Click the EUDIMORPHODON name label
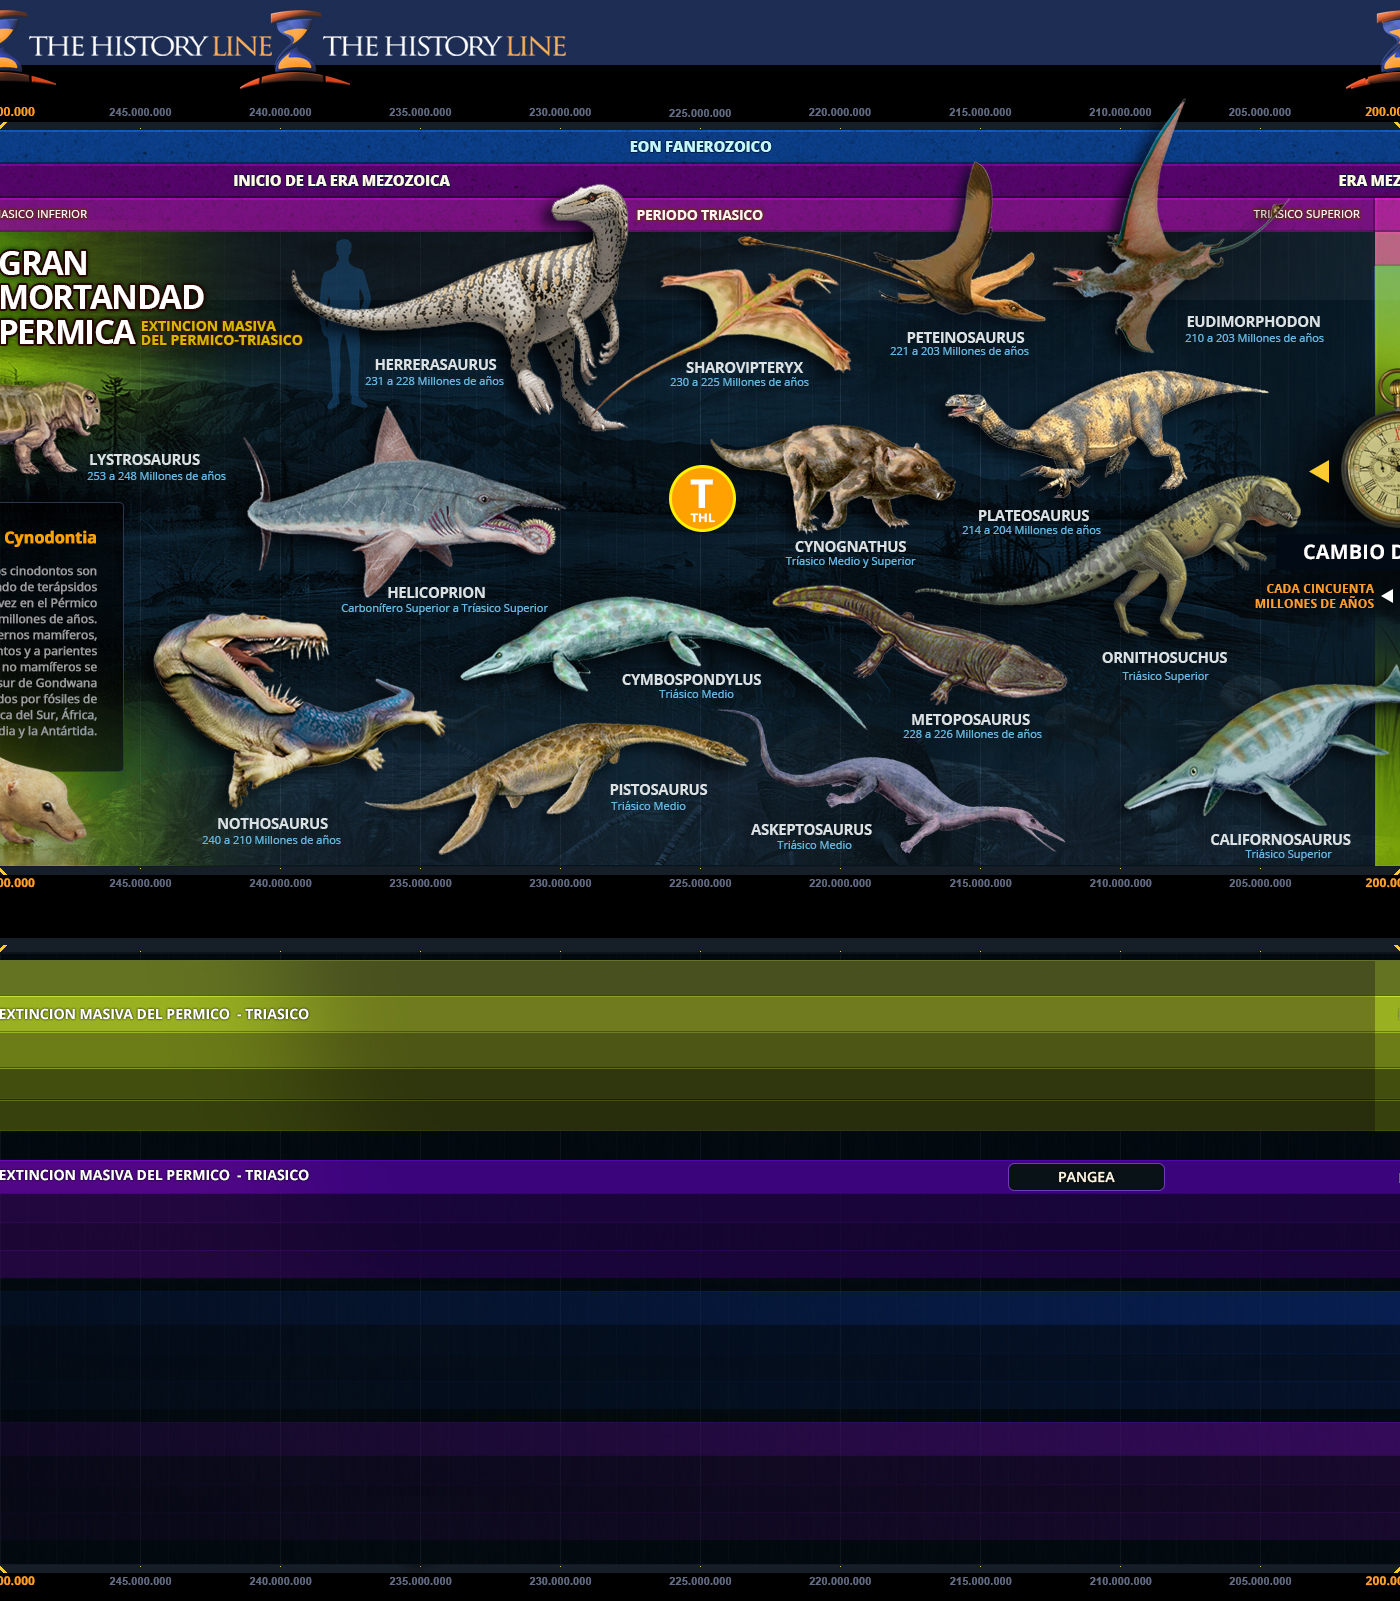The image size is (1400, 1601). point(1253,322)
